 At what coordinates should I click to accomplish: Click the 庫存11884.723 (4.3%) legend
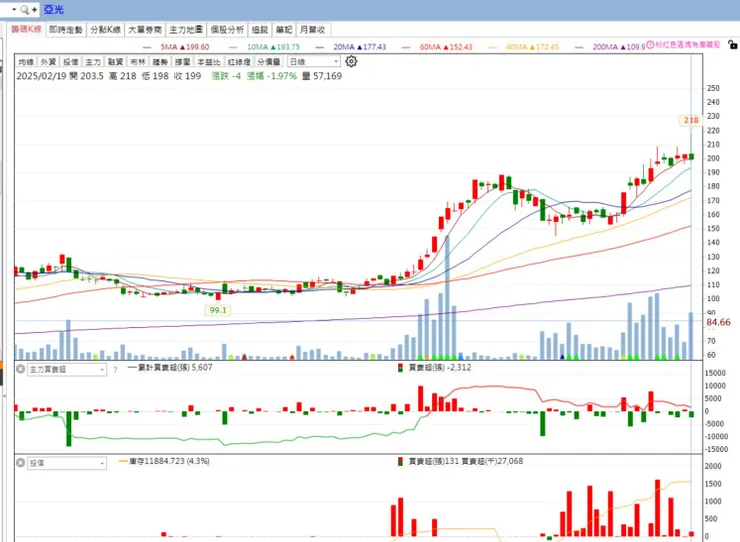(165, 461)
